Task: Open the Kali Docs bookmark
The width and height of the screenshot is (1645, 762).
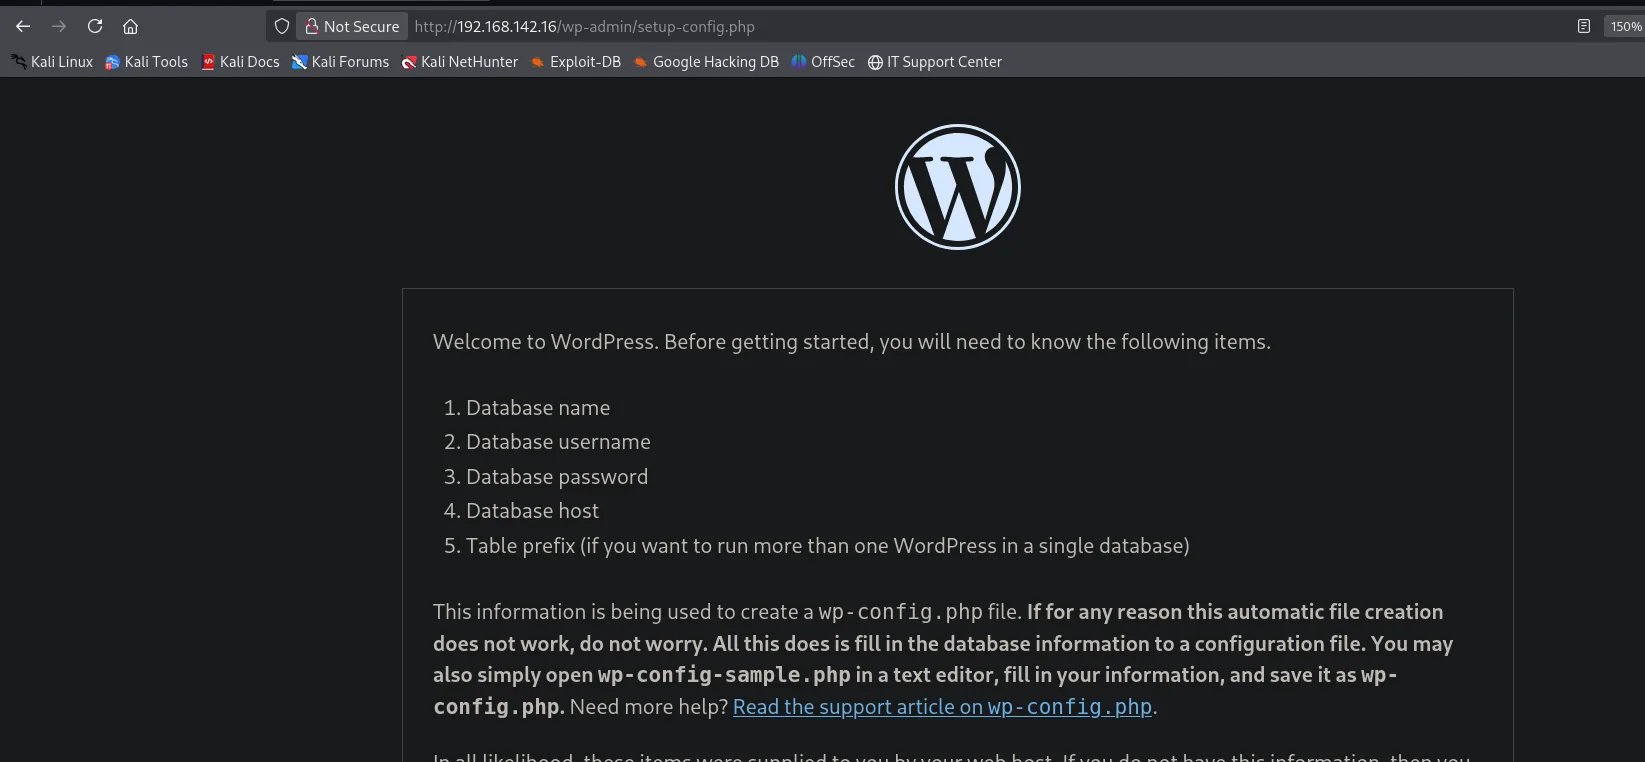Action: (241, 62)
